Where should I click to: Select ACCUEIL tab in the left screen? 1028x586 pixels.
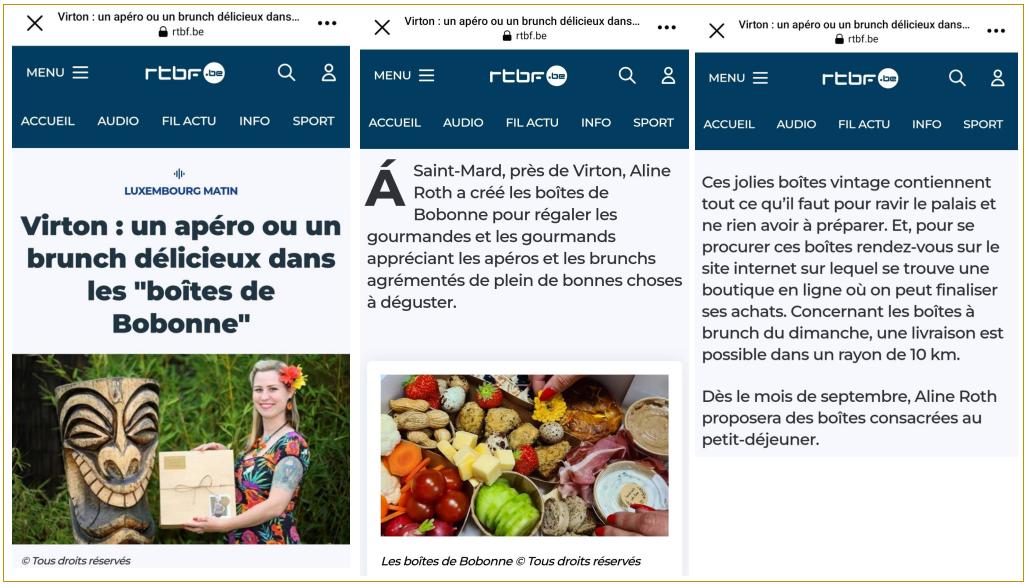tap(48, 121)
